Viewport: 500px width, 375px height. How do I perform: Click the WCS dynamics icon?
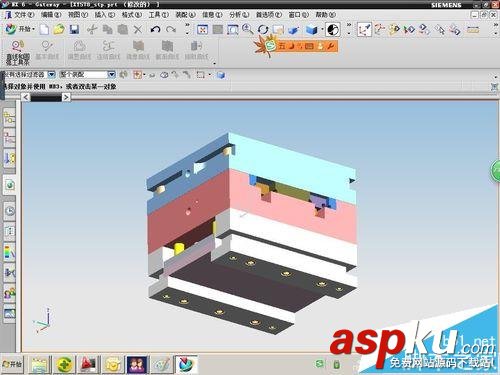point(364,30)
